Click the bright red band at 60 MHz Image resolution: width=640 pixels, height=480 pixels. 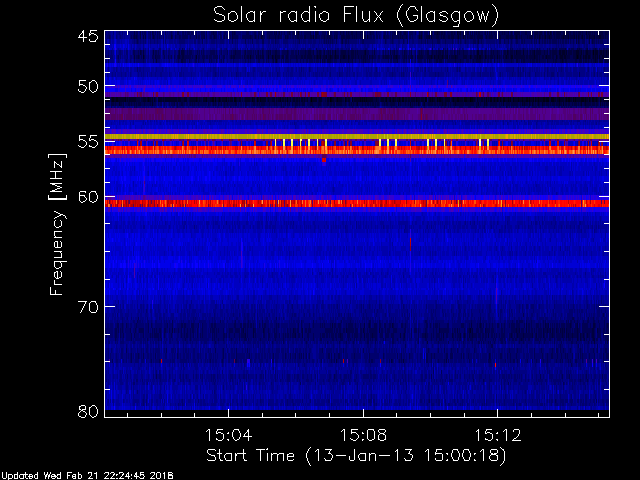pyautogui.click(x=357, y=203)
